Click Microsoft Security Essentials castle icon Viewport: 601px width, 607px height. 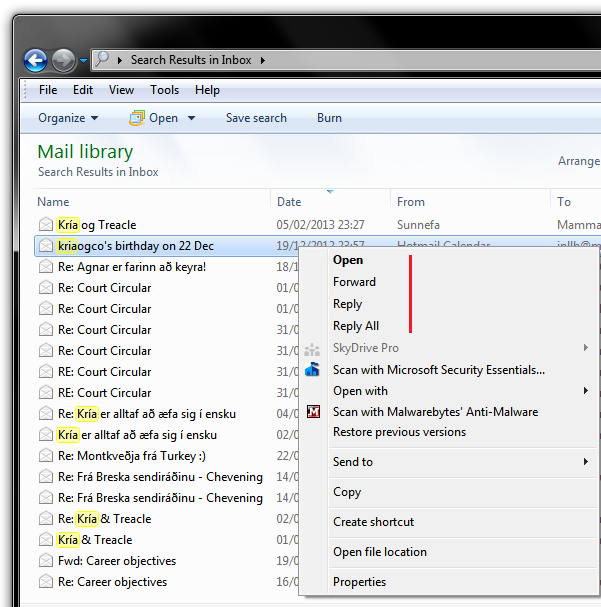[x=312, y=369]
